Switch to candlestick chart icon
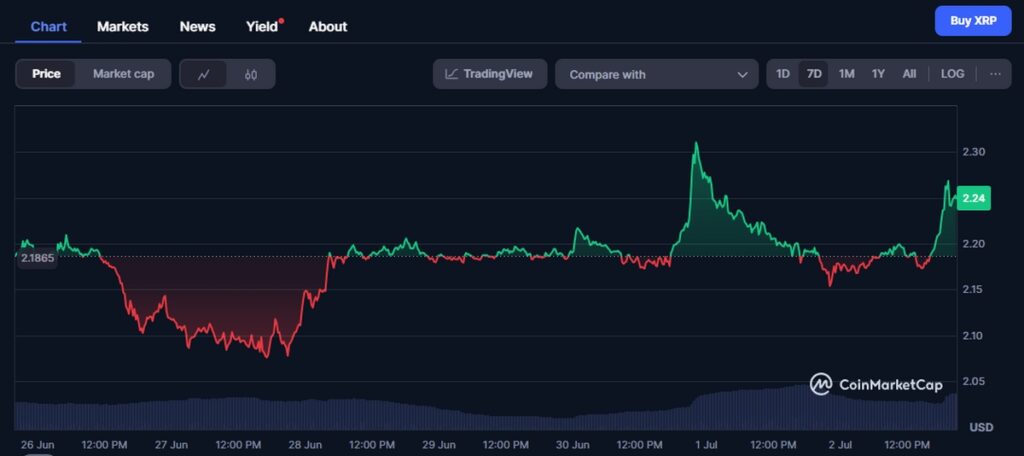The height and width of the screenshot is (456, 1024). [x=251, y=74]
